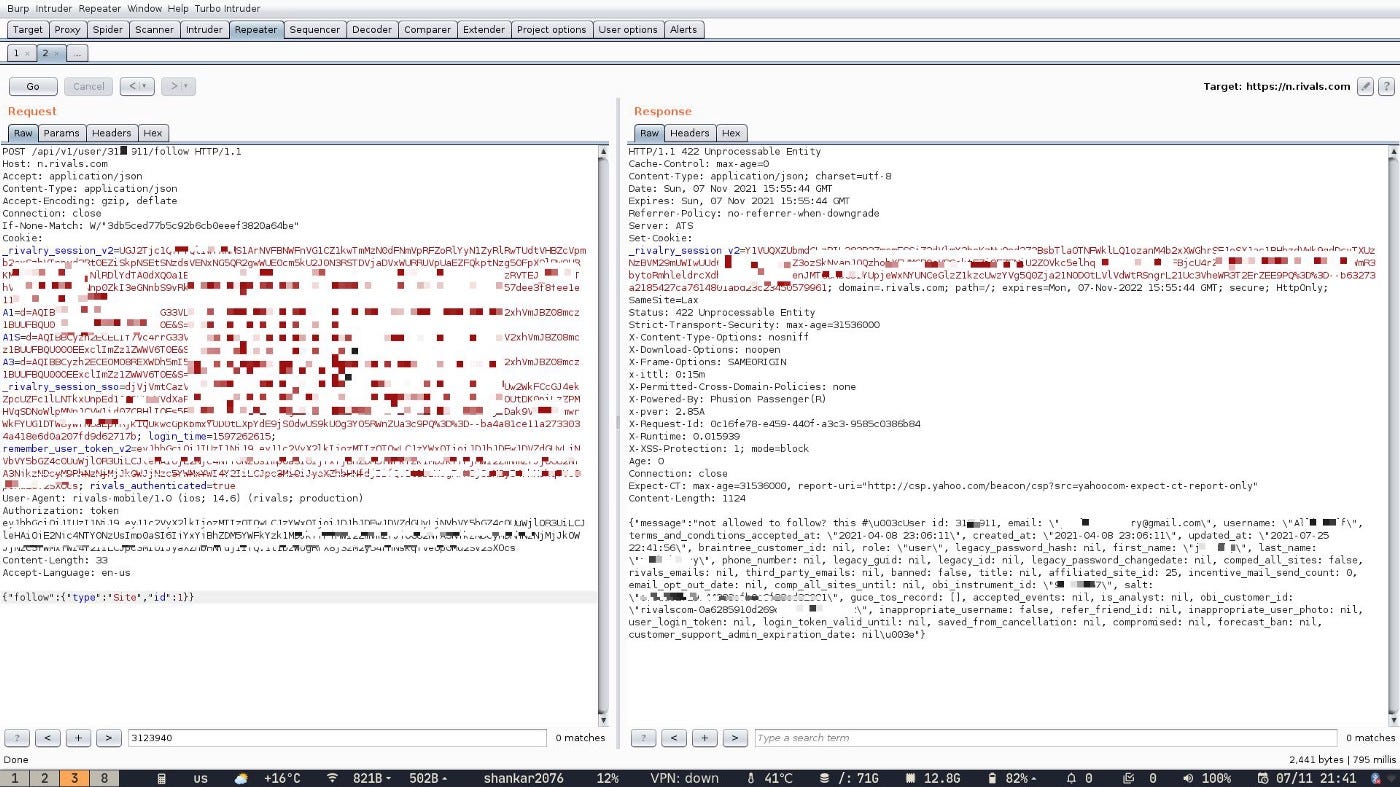Show request Headers view
Image resolution: width=1400 pixels, height=787 pixels.
point(111,133)
